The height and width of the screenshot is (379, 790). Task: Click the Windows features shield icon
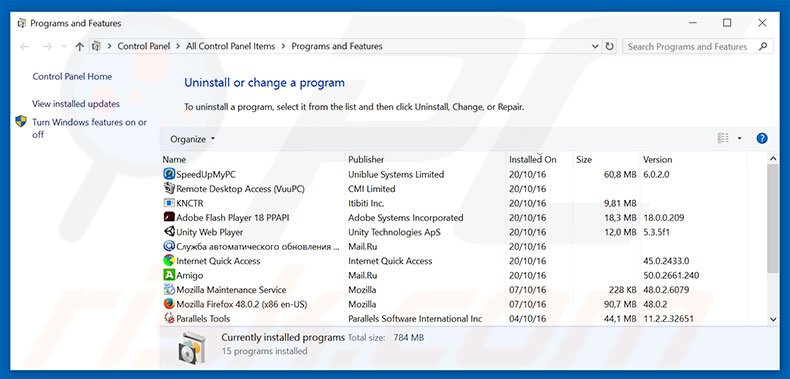coord(21,121)
